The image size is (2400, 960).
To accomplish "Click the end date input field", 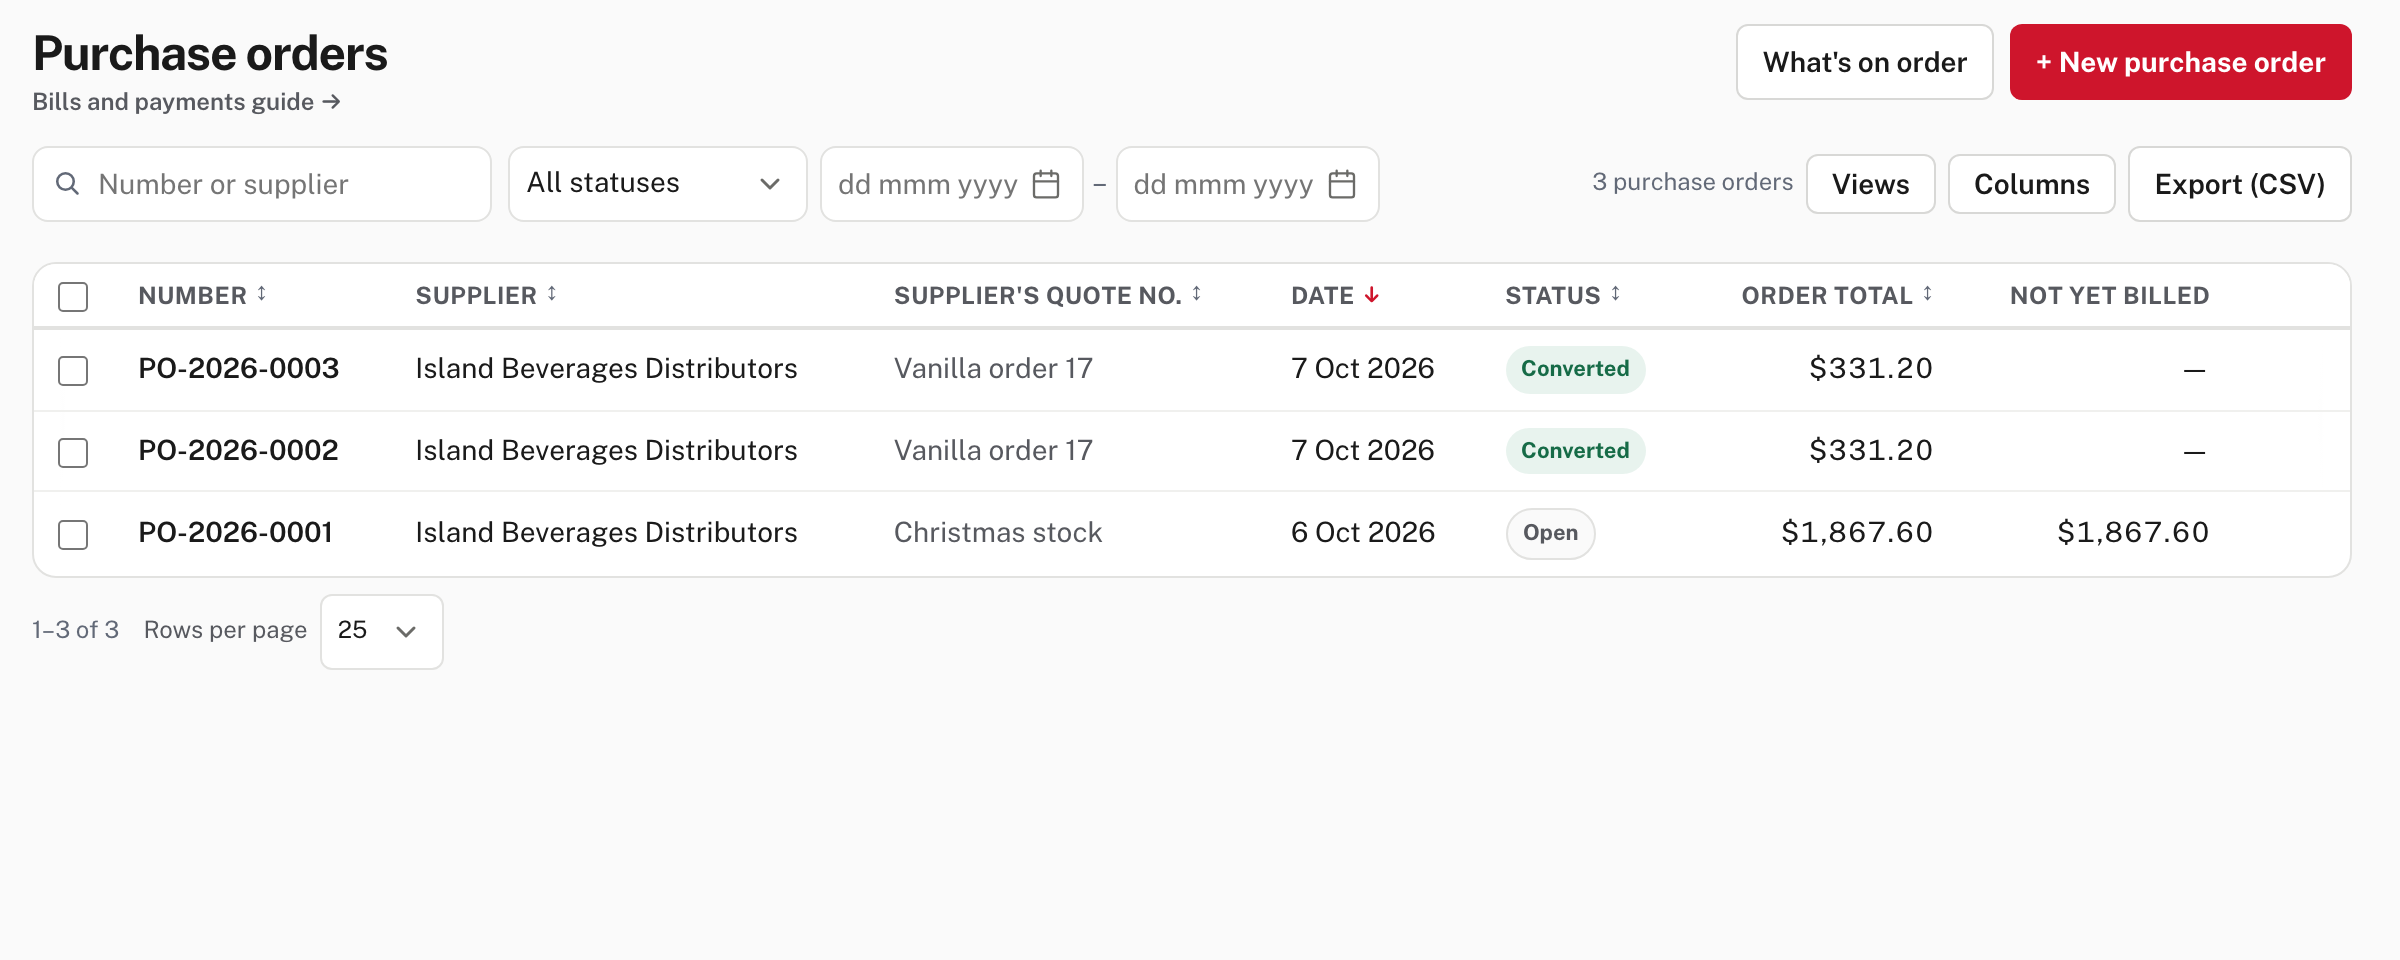I will [1248, 184].
